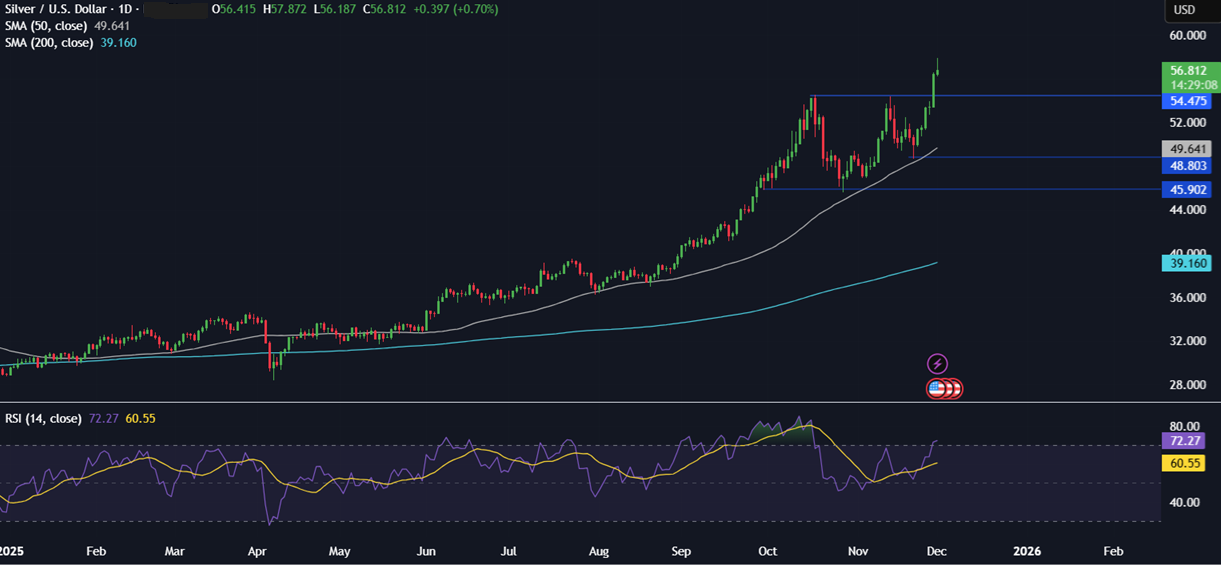This screenshot has width=1221, height=565.
Task: Open the US flag economic events marker
Action: click(937, 388)
